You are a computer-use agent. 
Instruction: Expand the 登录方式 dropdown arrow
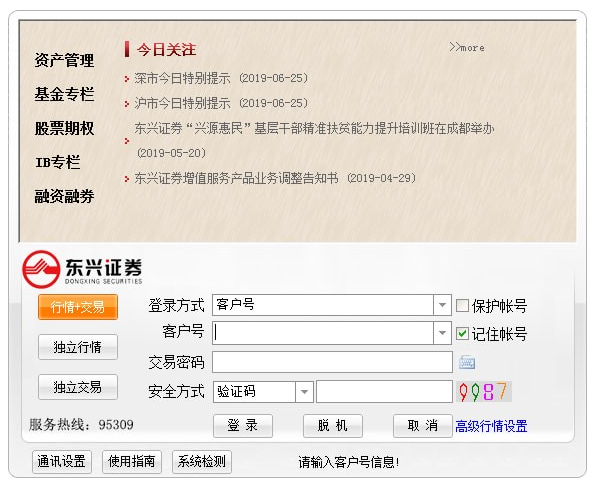442,305
